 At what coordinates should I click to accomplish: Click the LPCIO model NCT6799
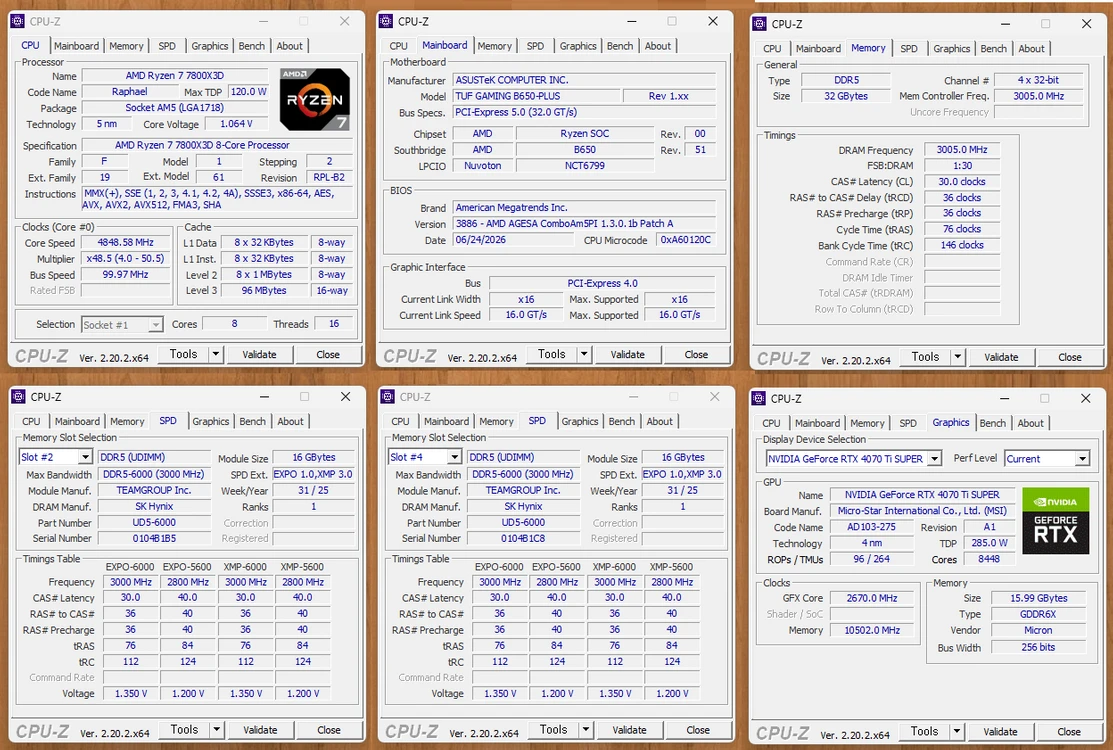point(584,165)
